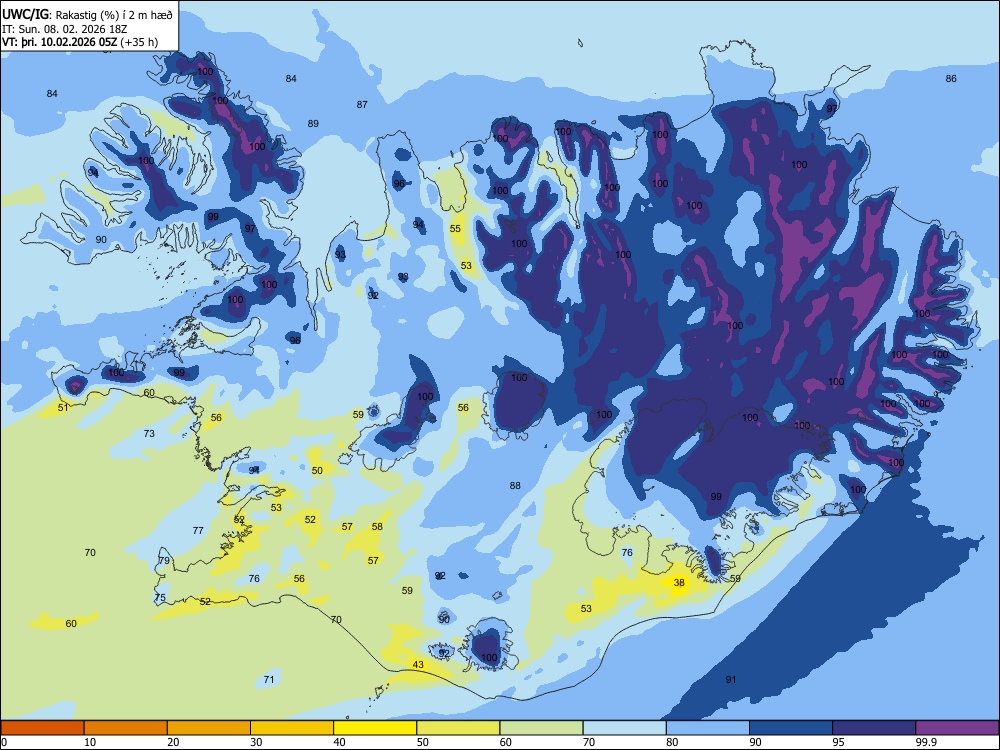Viewport: 1000px width, 750px height.
Task: Click the map value '91' over the sea
Action: [731, 679]
